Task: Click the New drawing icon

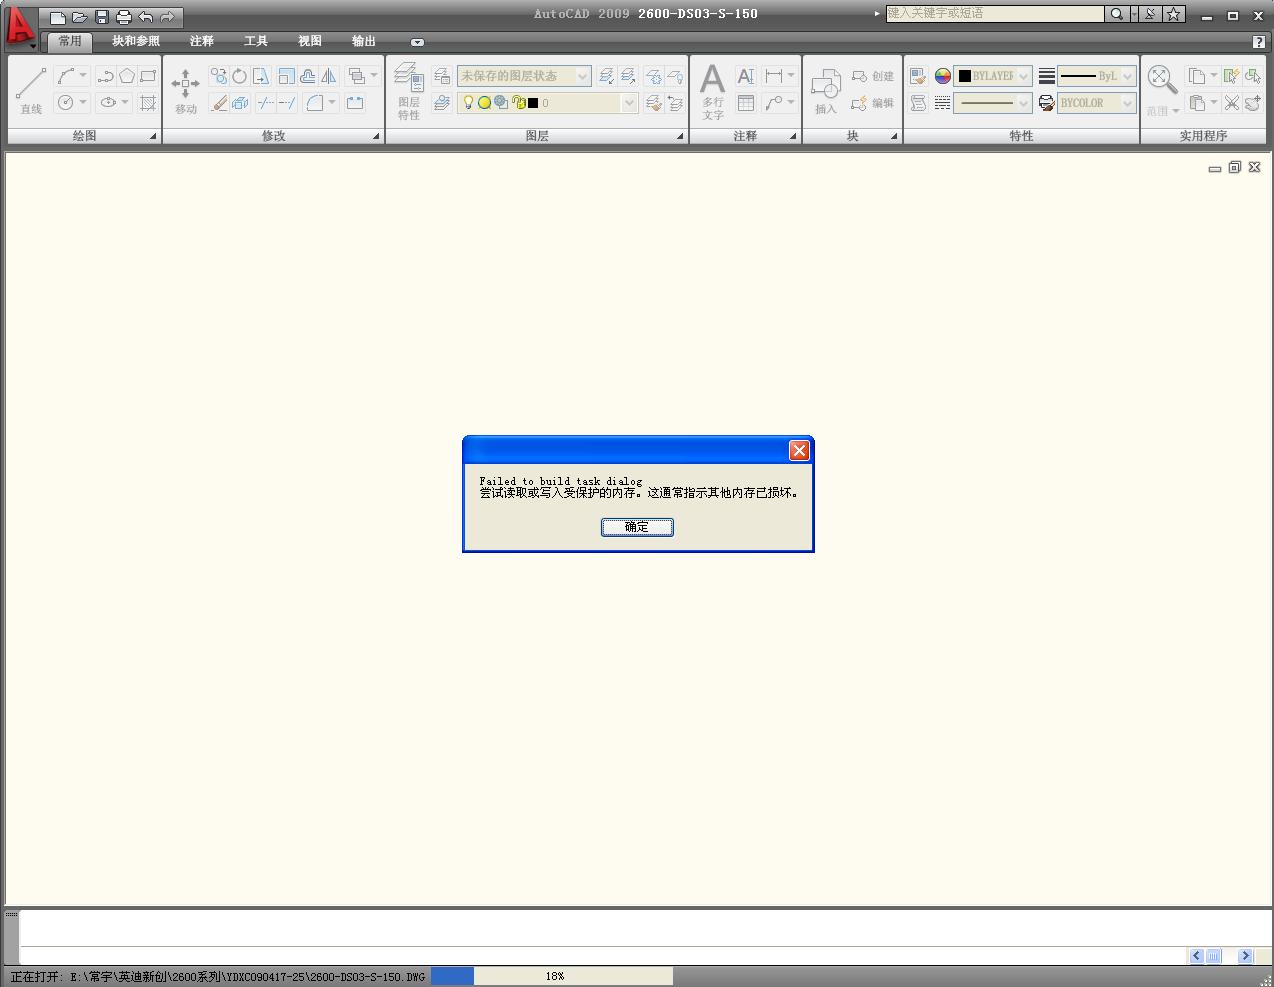Action: pos(58,17)
